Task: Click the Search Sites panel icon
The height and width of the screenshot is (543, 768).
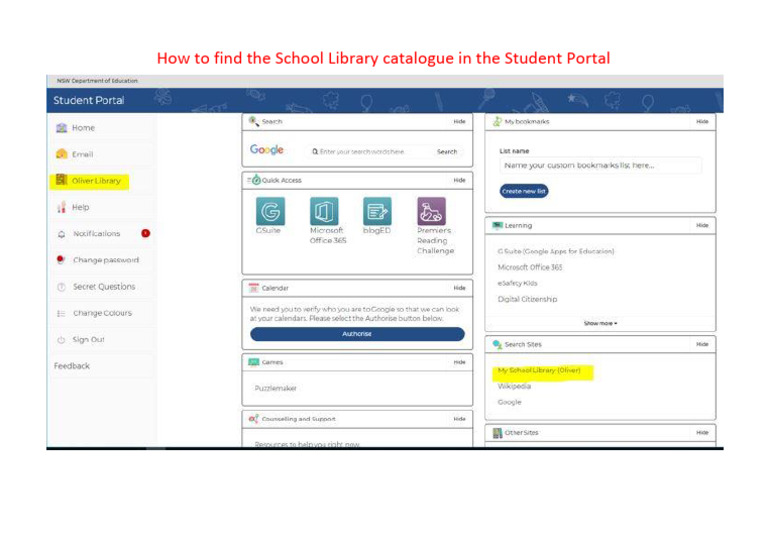Action: 497,345
